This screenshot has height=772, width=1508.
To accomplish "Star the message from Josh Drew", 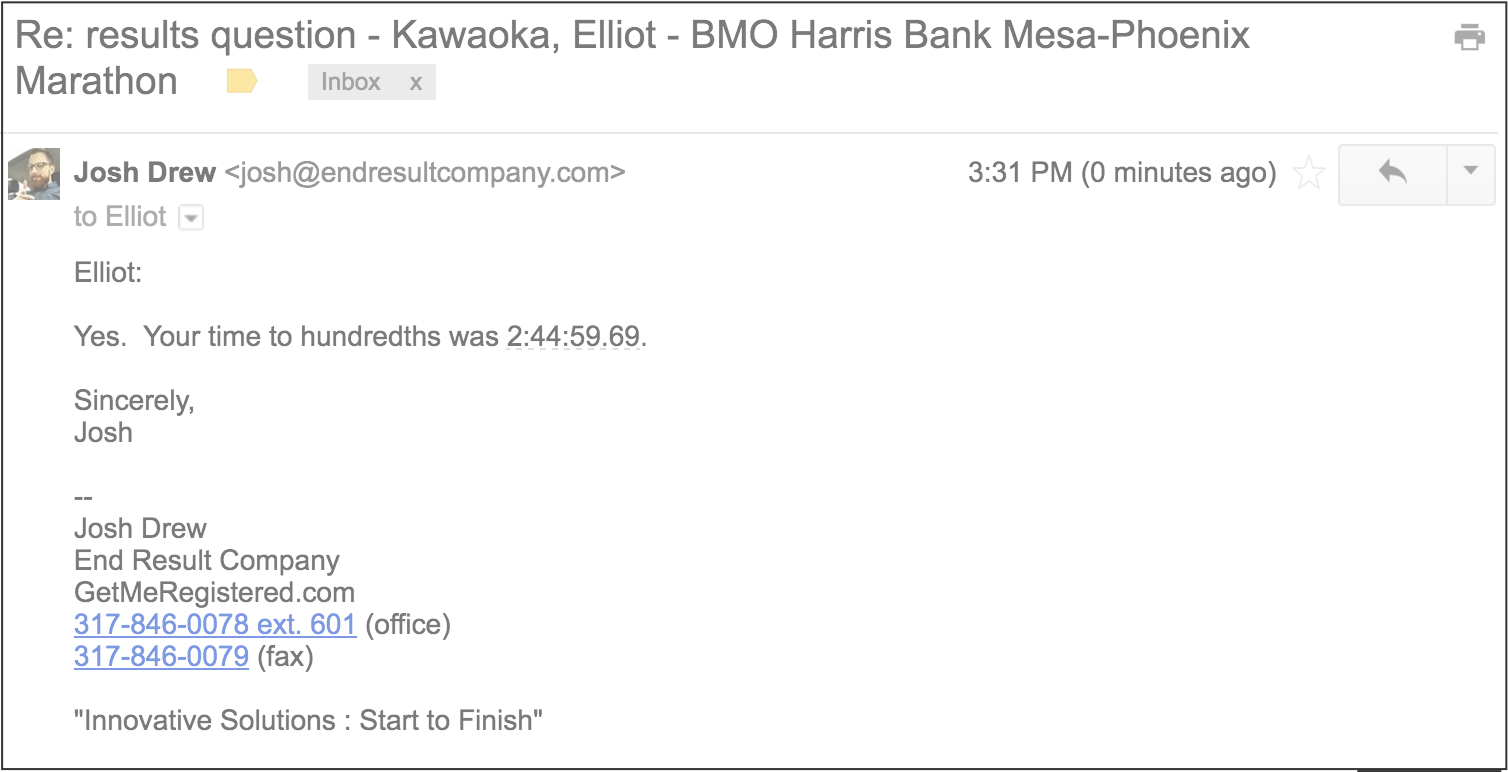I will (1308, 174).
